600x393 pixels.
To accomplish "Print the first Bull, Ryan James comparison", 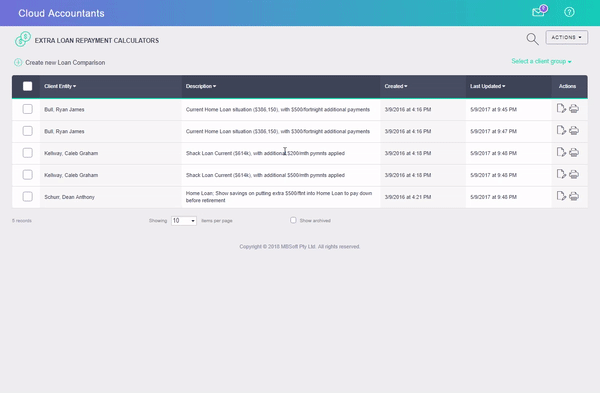I will tap(574, 109).
